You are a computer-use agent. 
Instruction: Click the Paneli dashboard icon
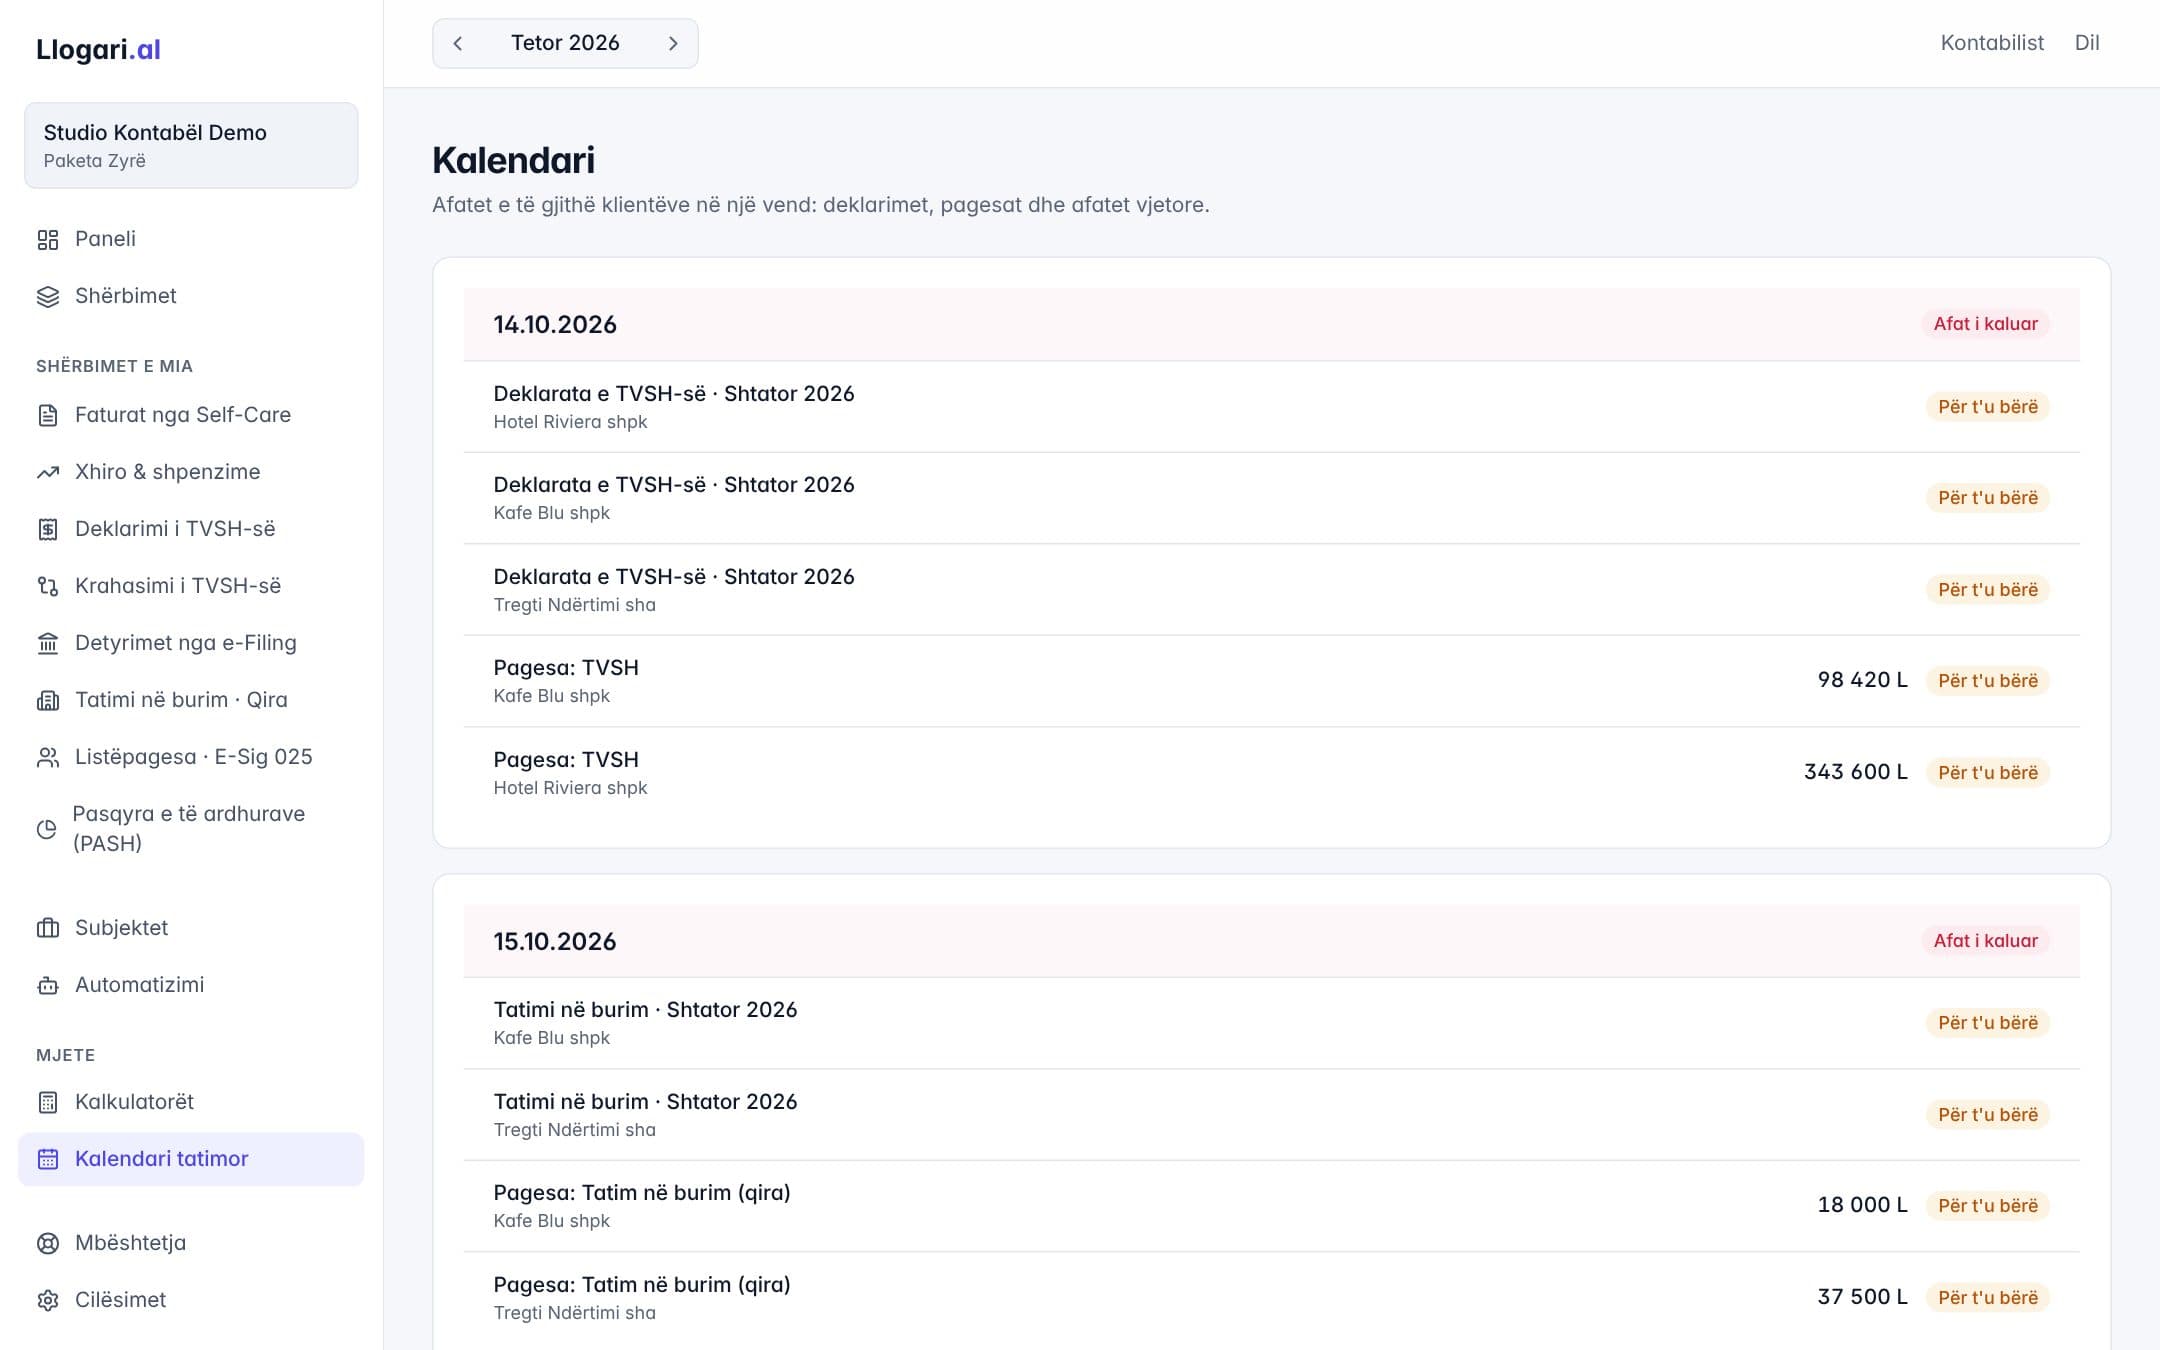(48, 239)
